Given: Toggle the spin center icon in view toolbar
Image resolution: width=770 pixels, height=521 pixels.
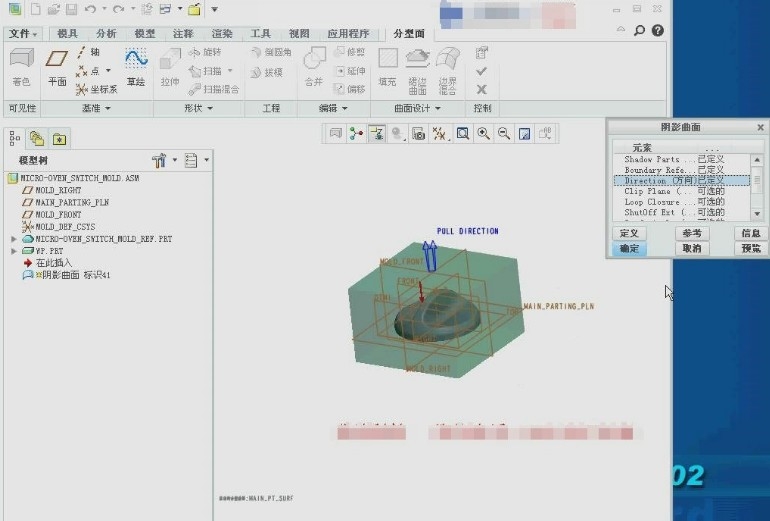Looking at the screenshot, I should click(357, 134).
